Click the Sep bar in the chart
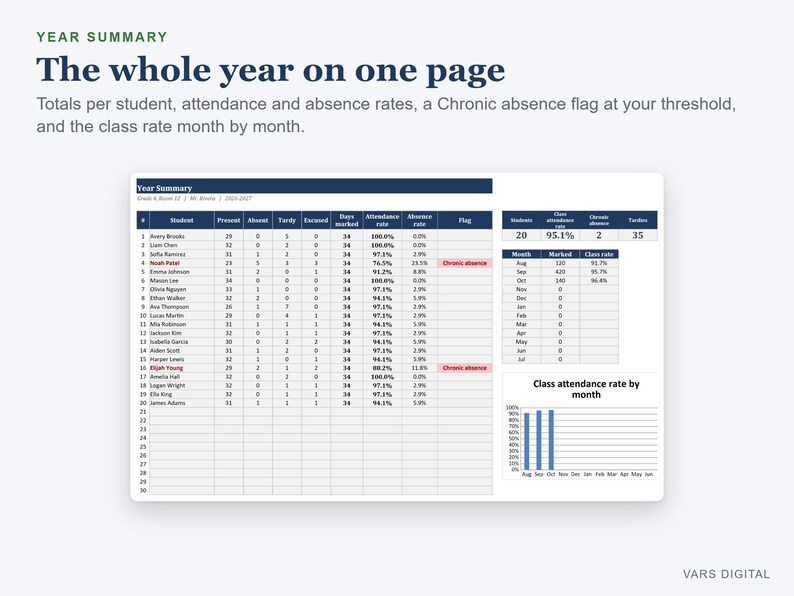Viewport: 794px width, 596px height. point(539,441)
